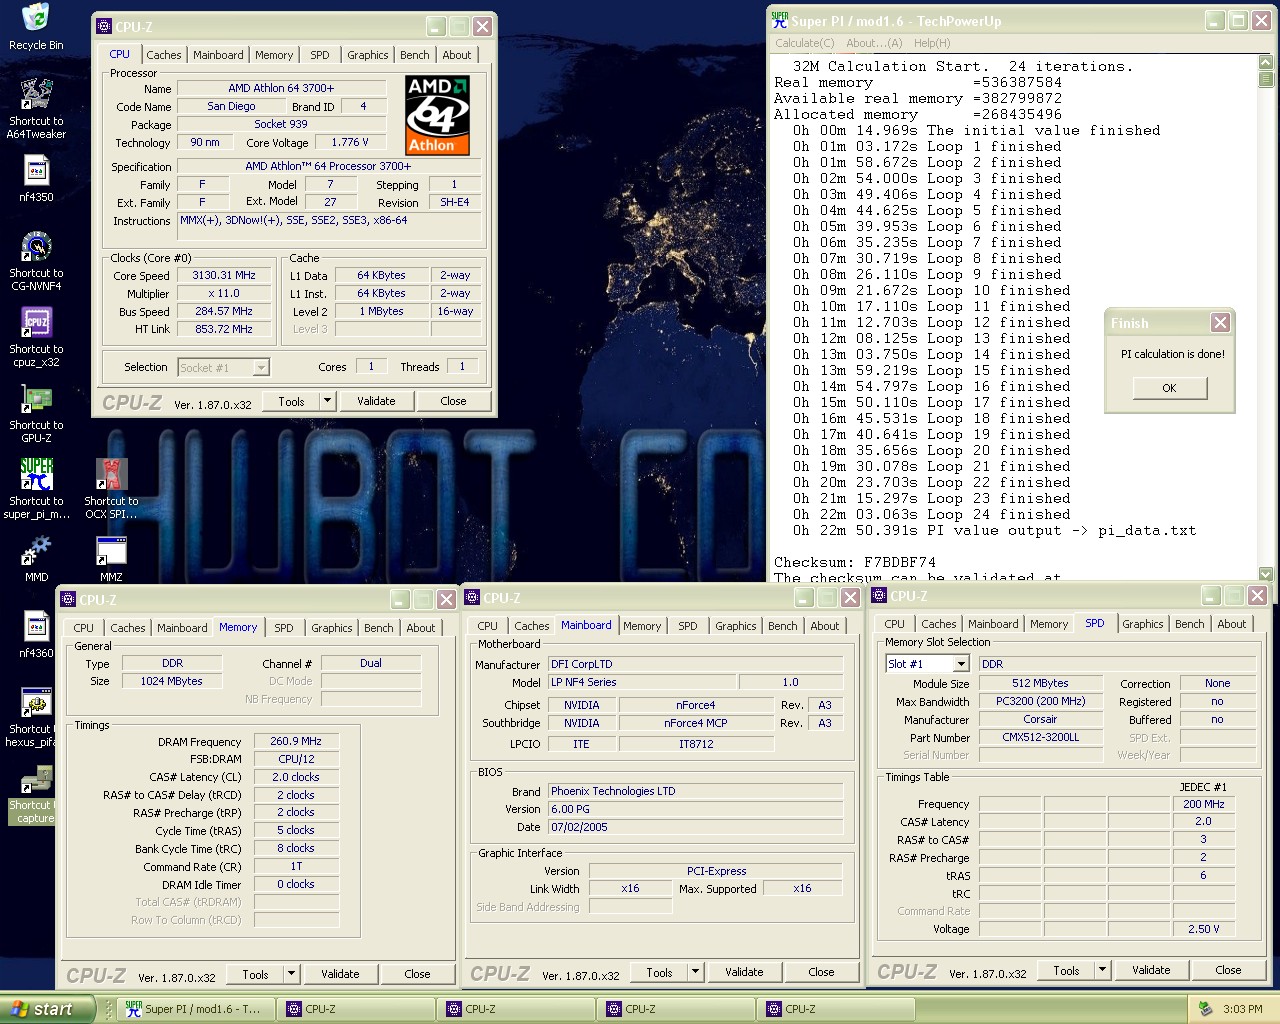Click the CPU-Z title icon in the SPD window
This screenshot has width=1280, height=1024.
[x=879, y=595]
